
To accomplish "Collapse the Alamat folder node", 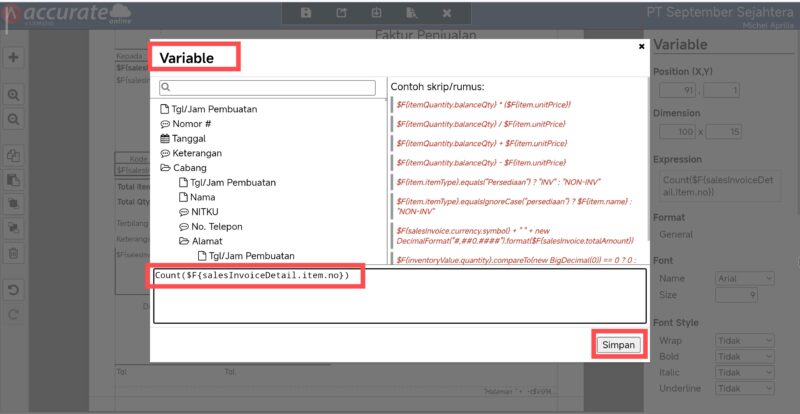I will click(x=184, y=241).
